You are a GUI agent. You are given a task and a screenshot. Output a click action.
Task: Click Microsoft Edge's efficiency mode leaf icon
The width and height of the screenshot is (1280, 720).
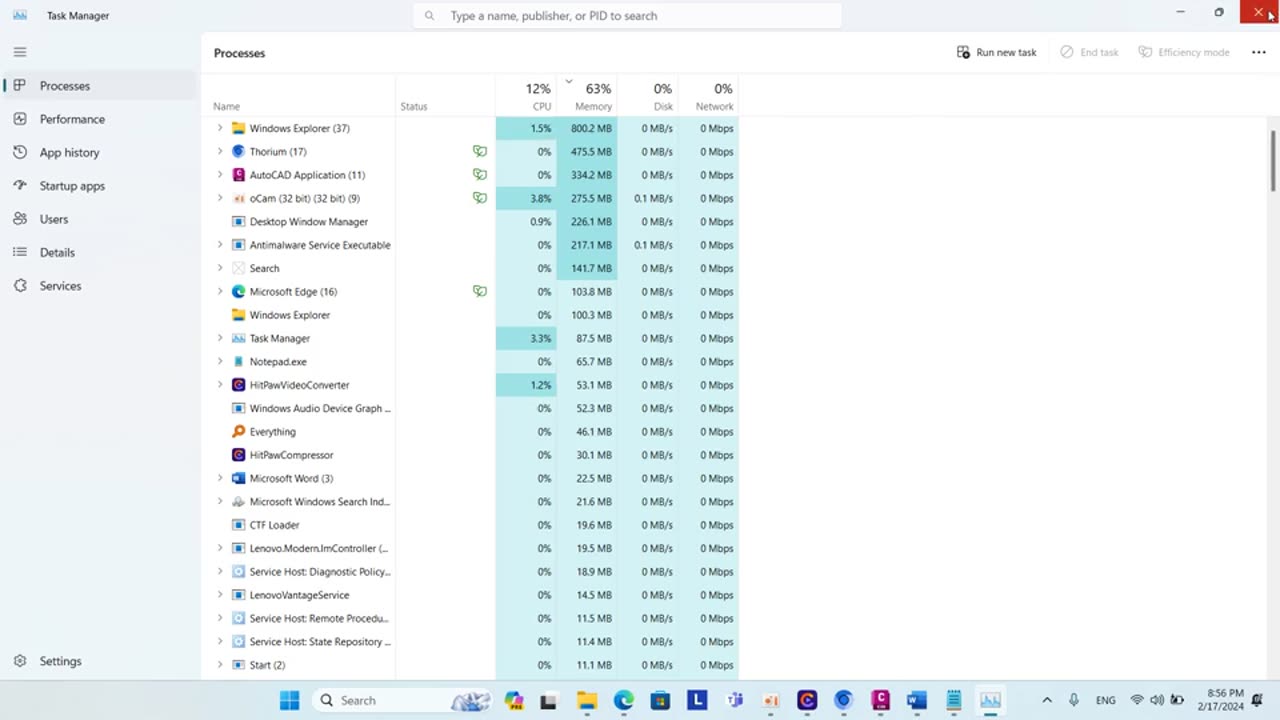pos(480,291)
